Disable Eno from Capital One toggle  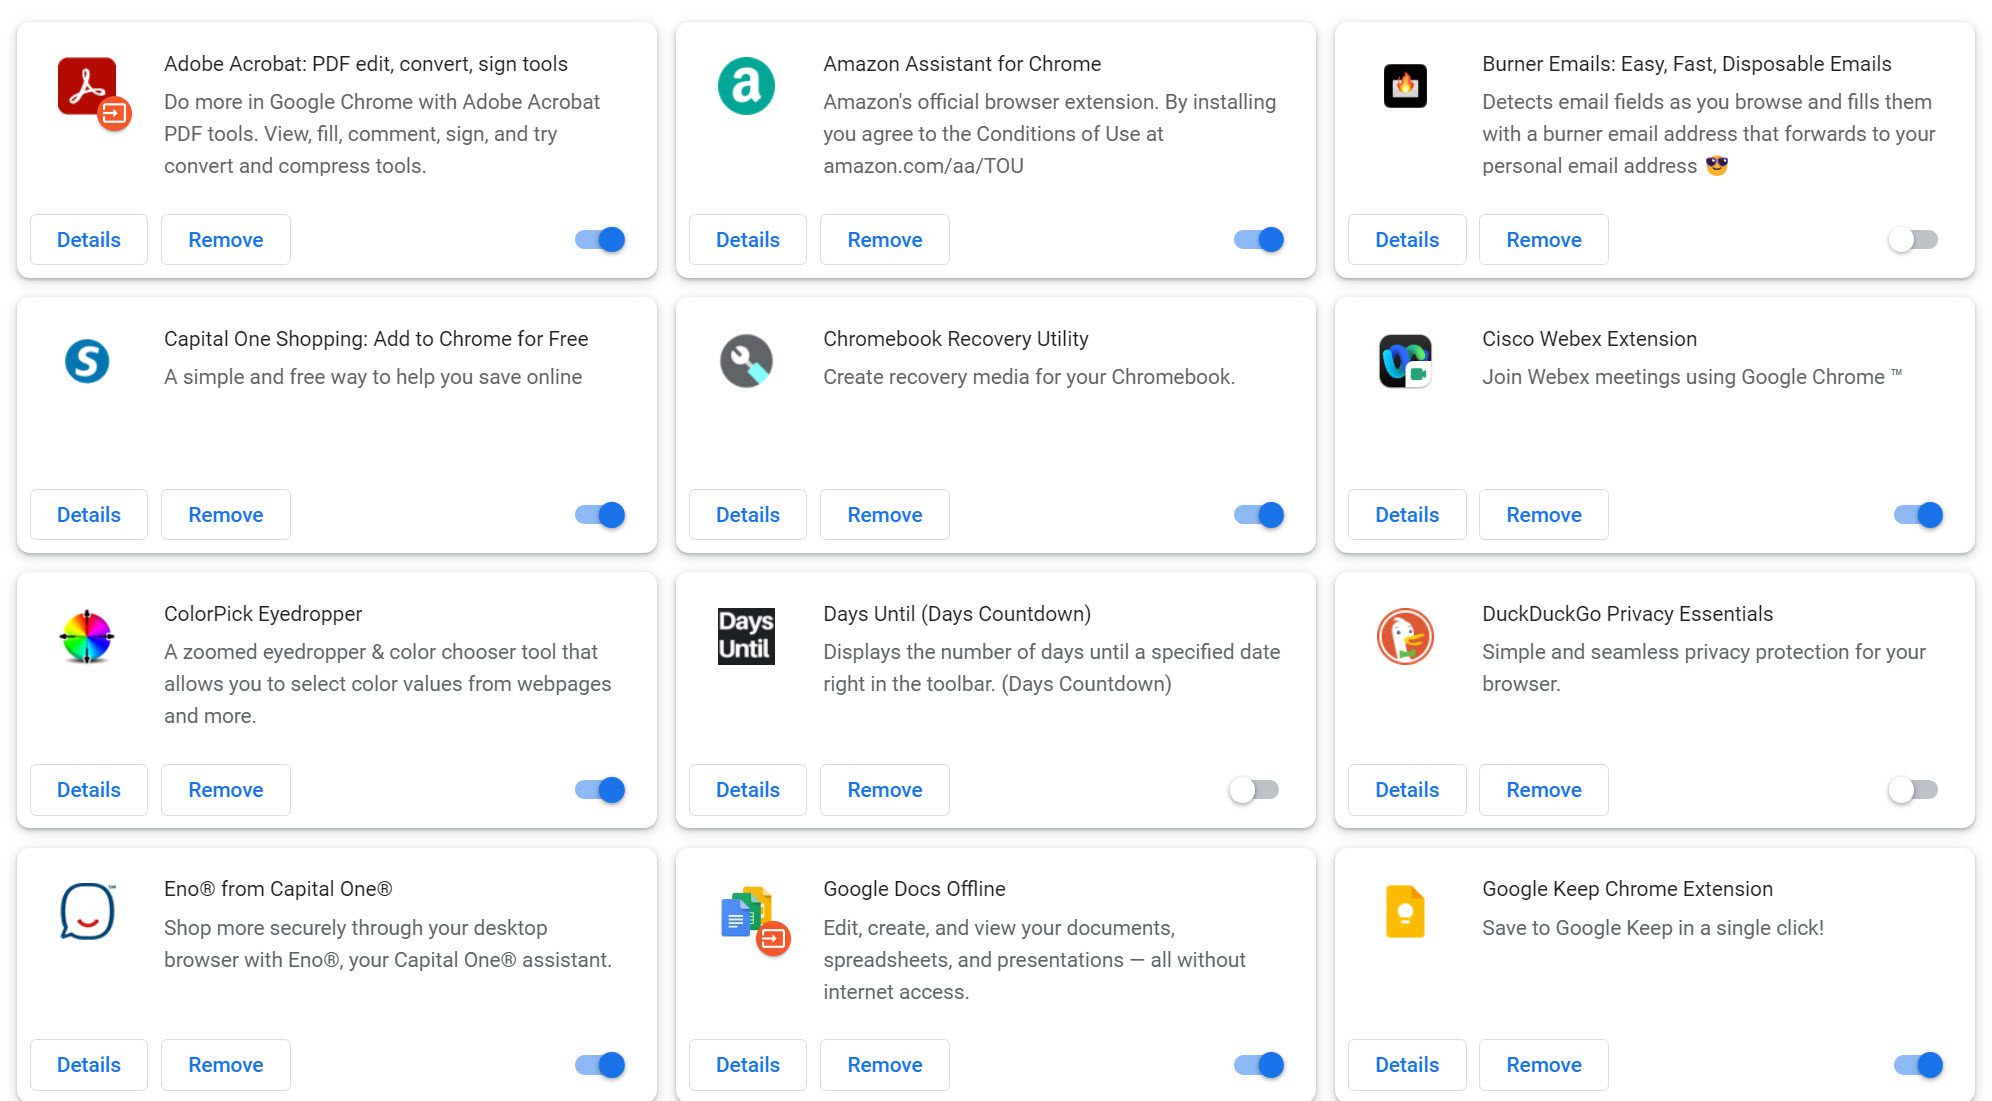[x=600, y=1064]
